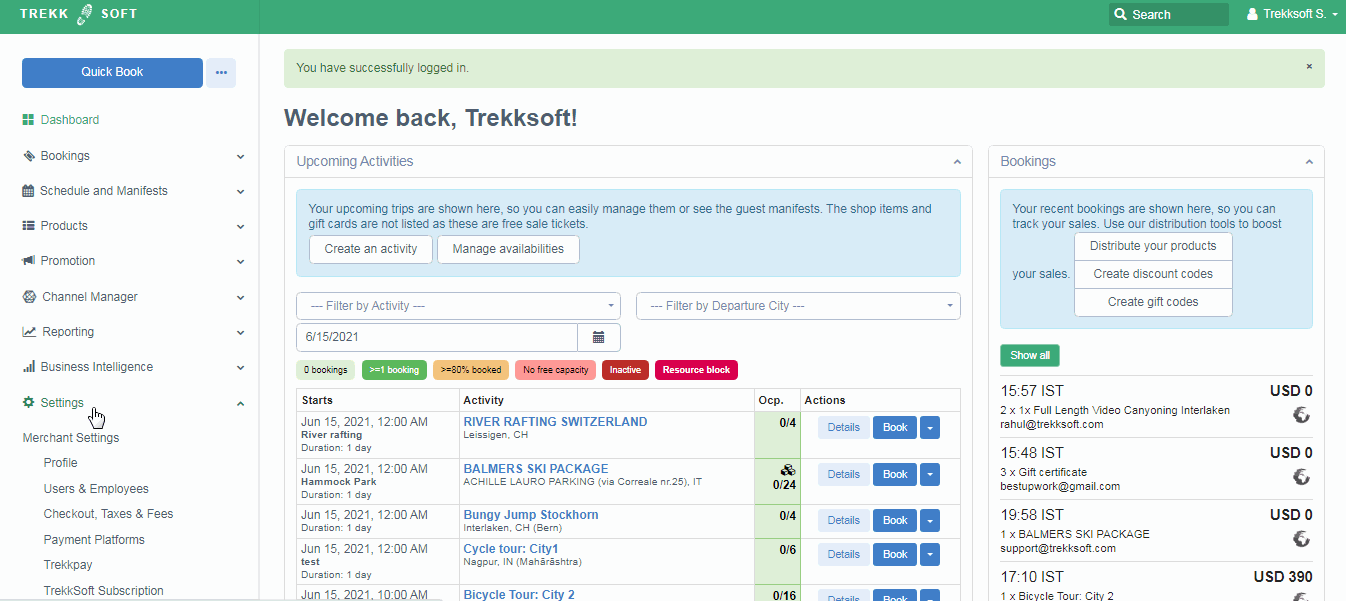Click the Bookings tag icon in sidebar
The width and height of the screenshot is (1346, 601).
[x=26, y=155]
